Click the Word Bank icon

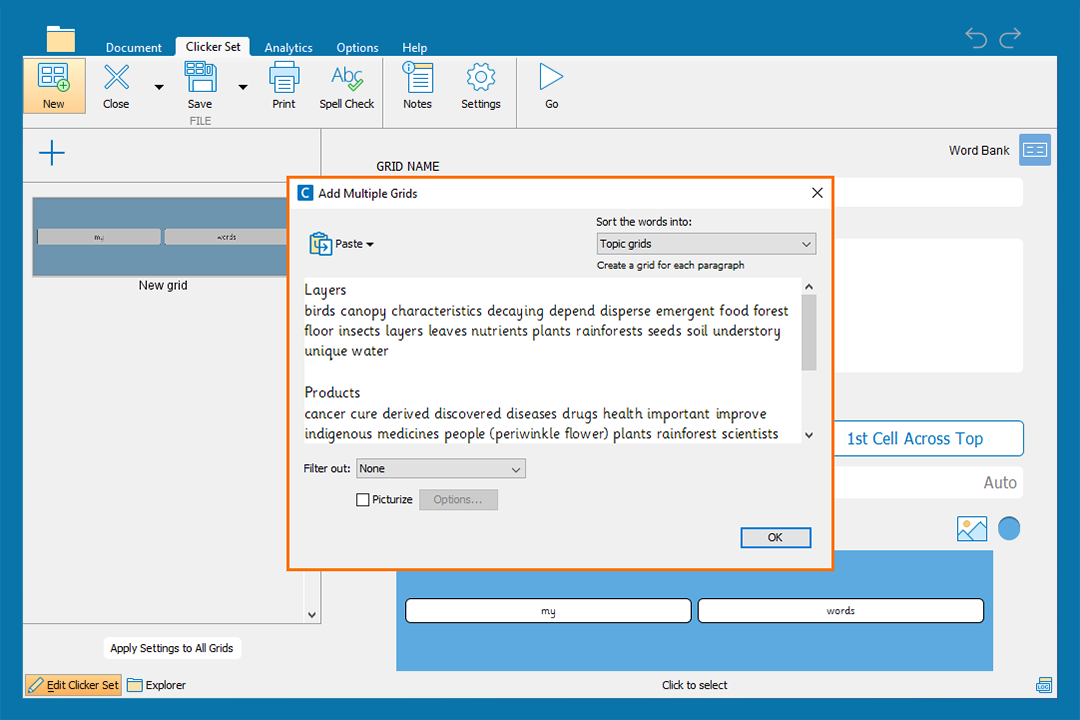click(x=1035, y=150)
